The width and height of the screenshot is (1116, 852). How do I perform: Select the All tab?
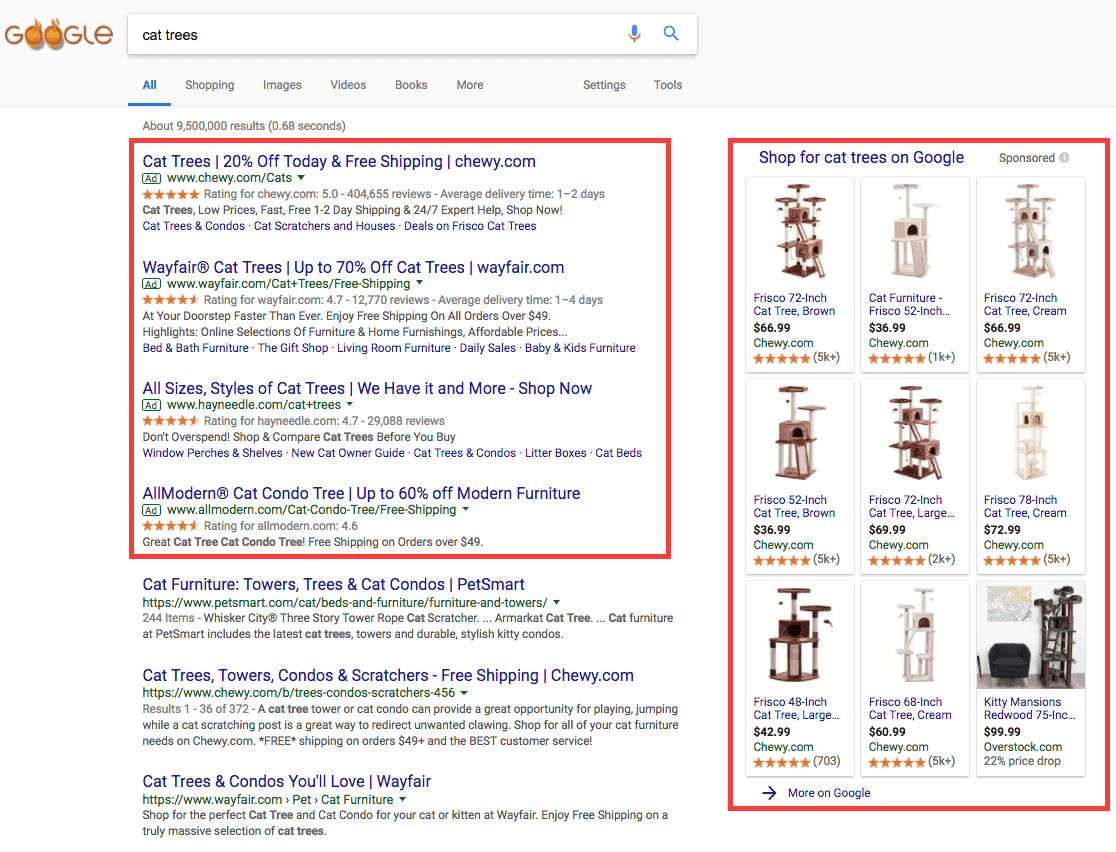pyautogui.click(x=149, y=85)
